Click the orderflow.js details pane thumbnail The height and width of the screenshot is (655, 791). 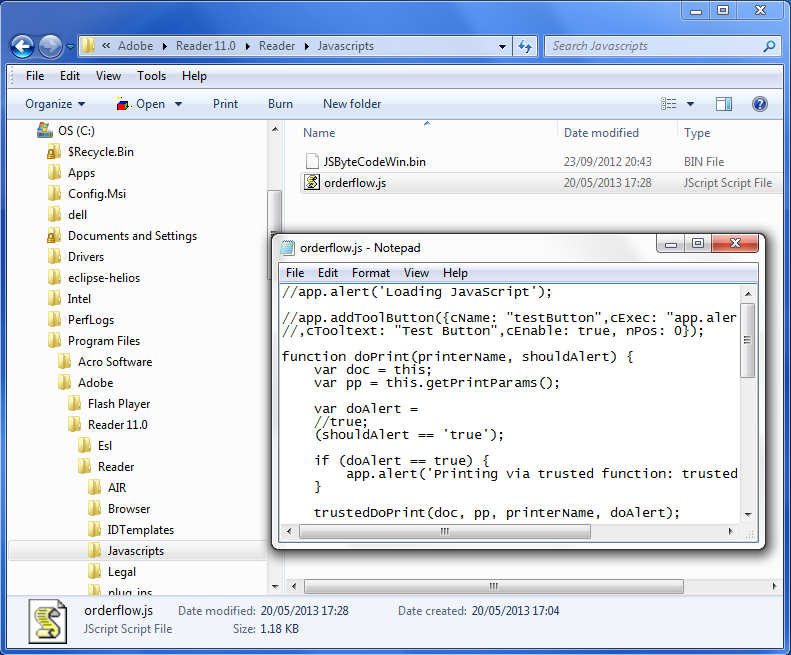[48, 621]
